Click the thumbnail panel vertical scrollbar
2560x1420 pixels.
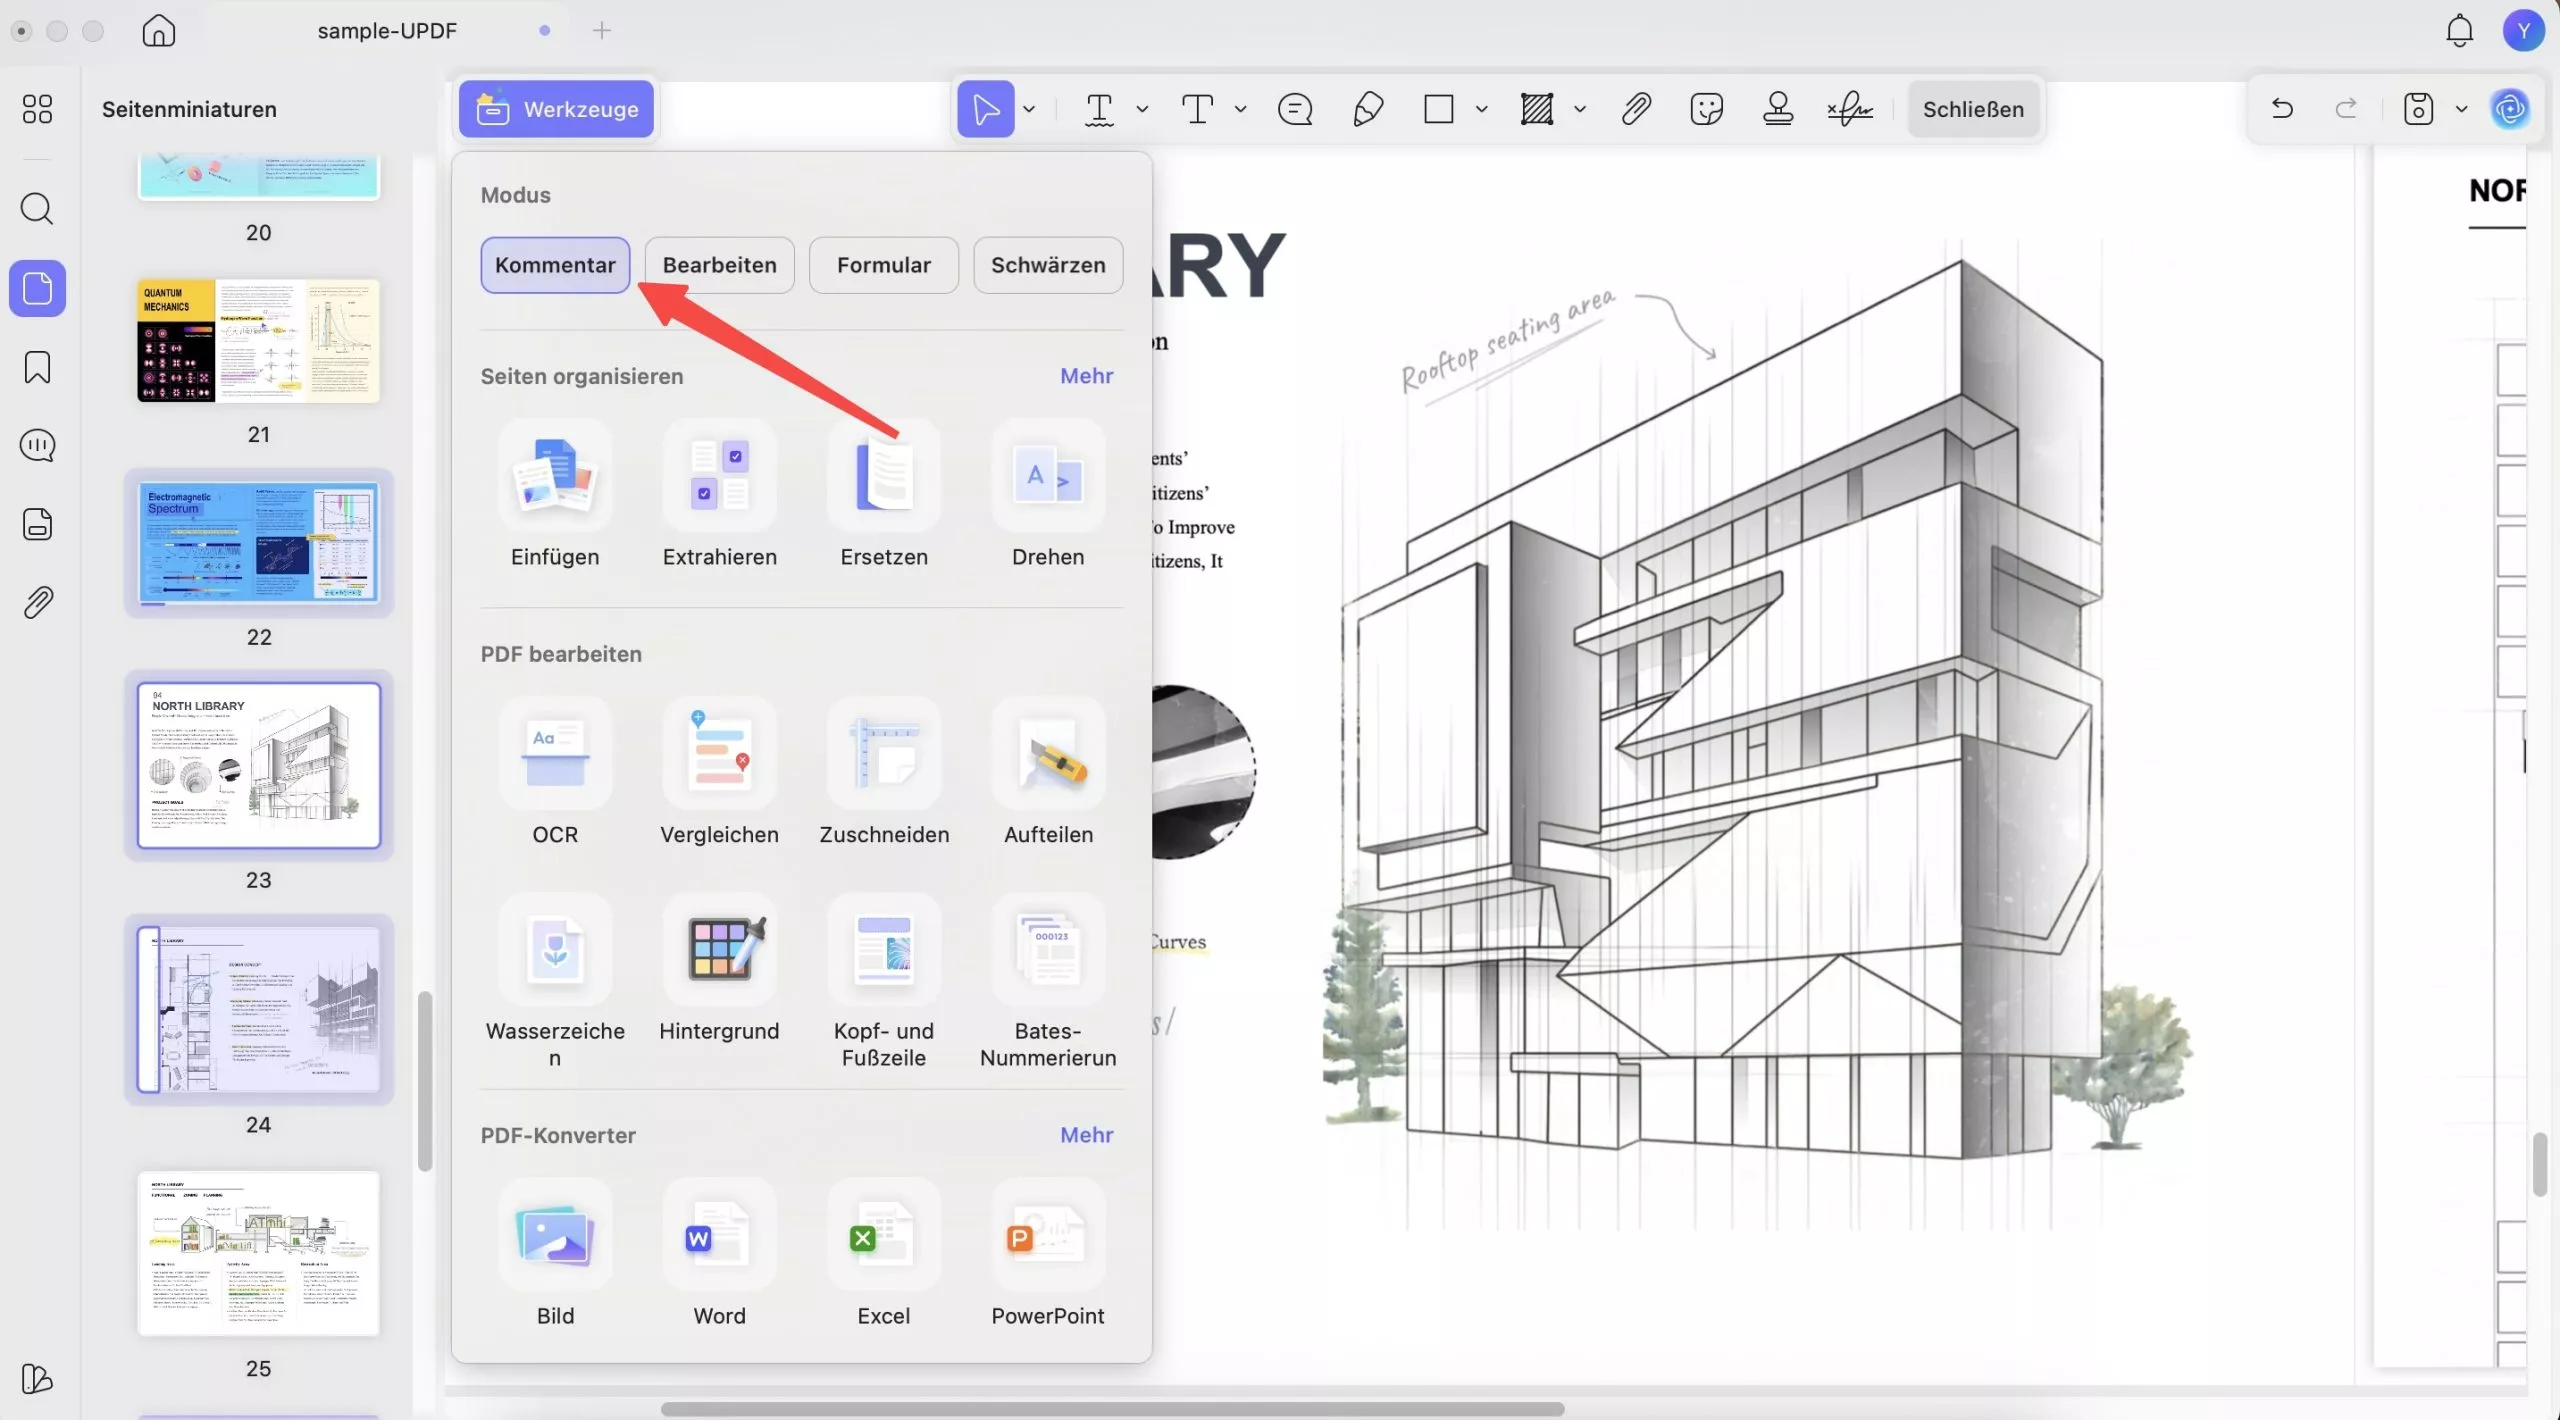[x=425, y=1080]
